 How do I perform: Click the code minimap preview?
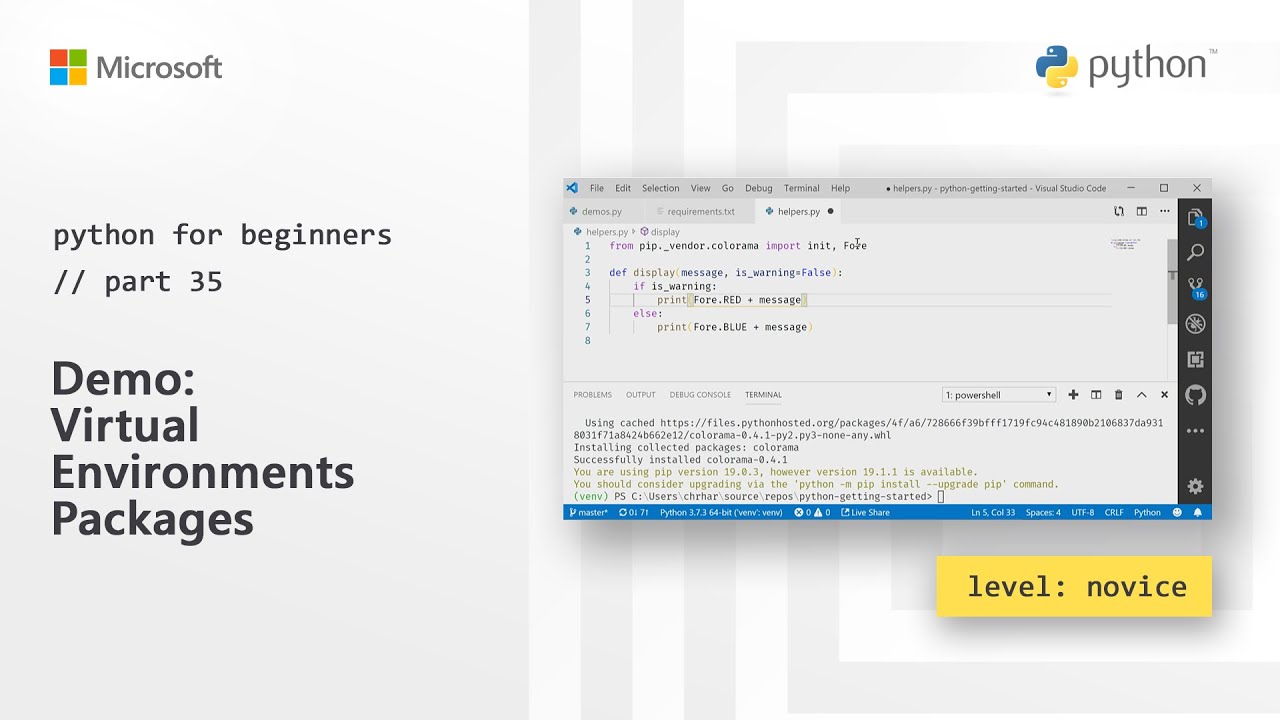[x=1125, y=244]
